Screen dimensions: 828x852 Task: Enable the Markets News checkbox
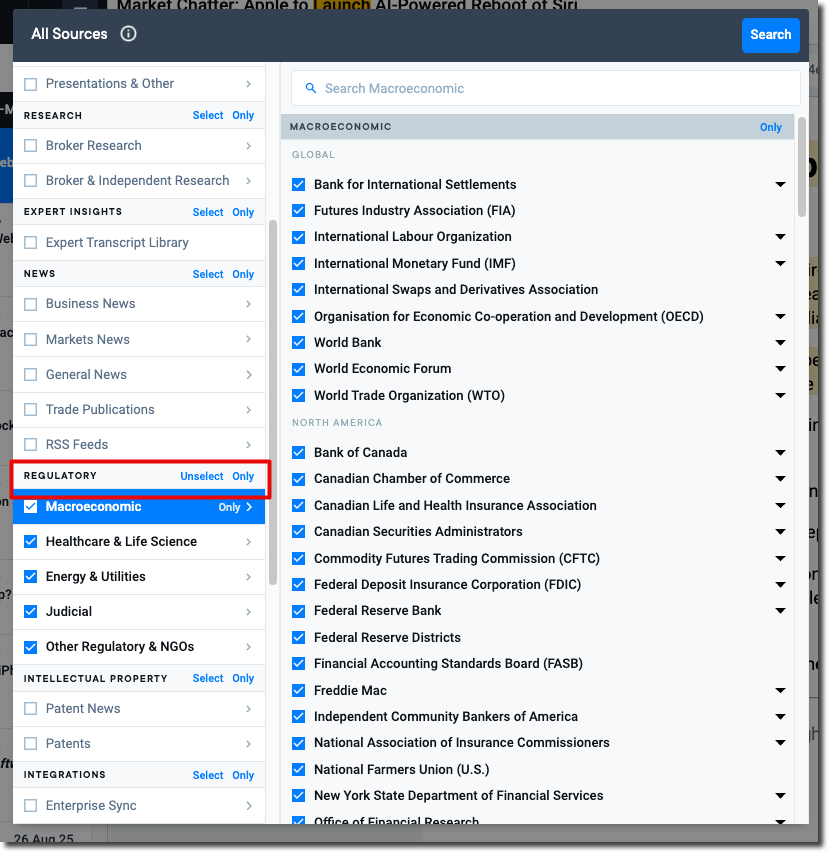(30, 340)
